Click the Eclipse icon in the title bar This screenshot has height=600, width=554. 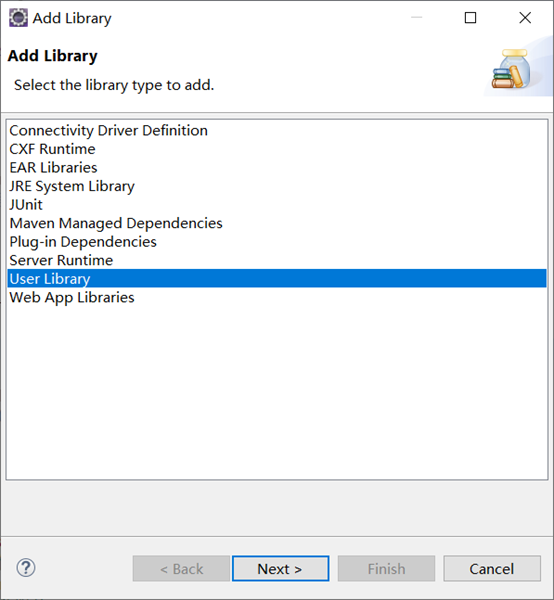pos(18,18)
